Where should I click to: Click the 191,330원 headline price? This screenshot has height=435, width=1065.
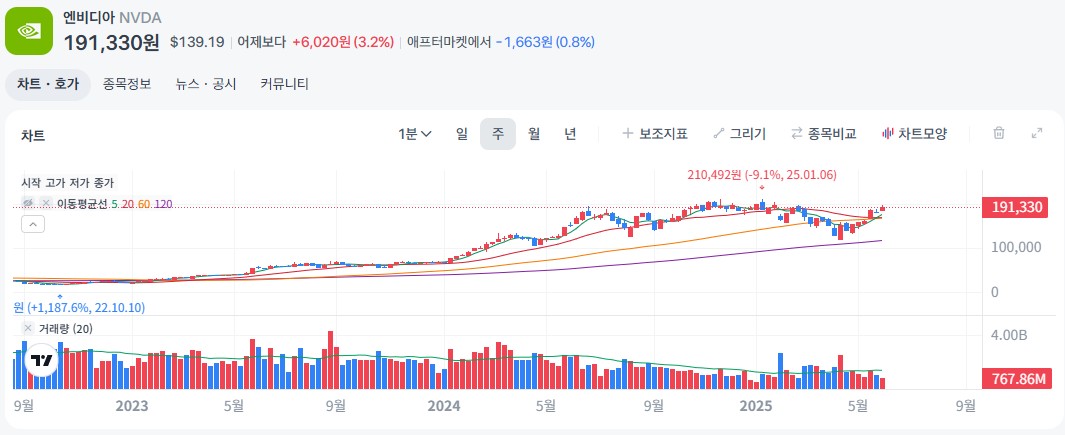[111, 42]
